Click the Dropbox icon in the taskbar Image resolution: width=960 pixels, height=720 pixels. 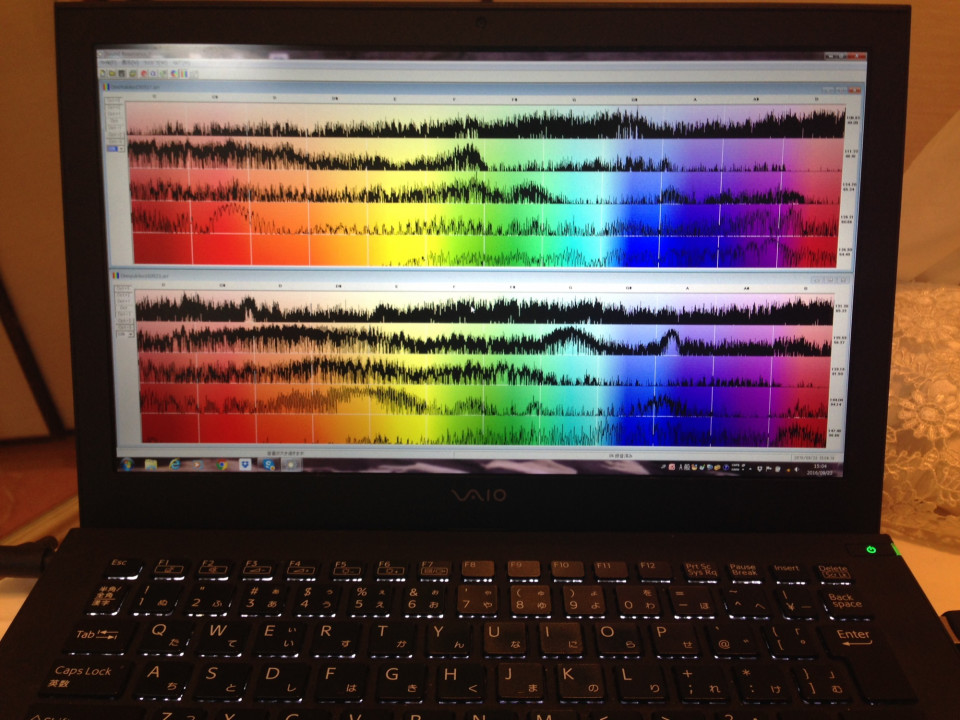point(245,465)
